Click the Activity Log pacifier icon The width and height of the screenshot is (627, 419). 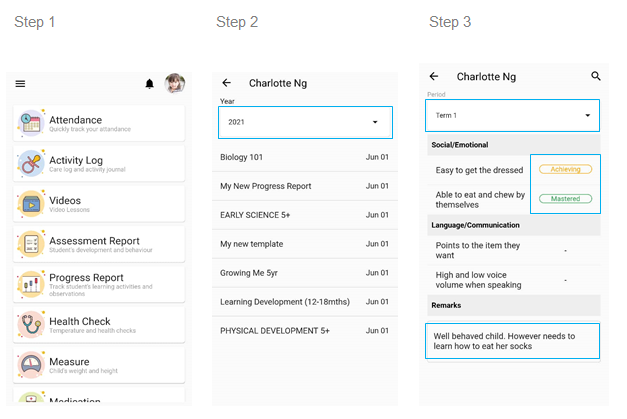[x=31, y=163]
